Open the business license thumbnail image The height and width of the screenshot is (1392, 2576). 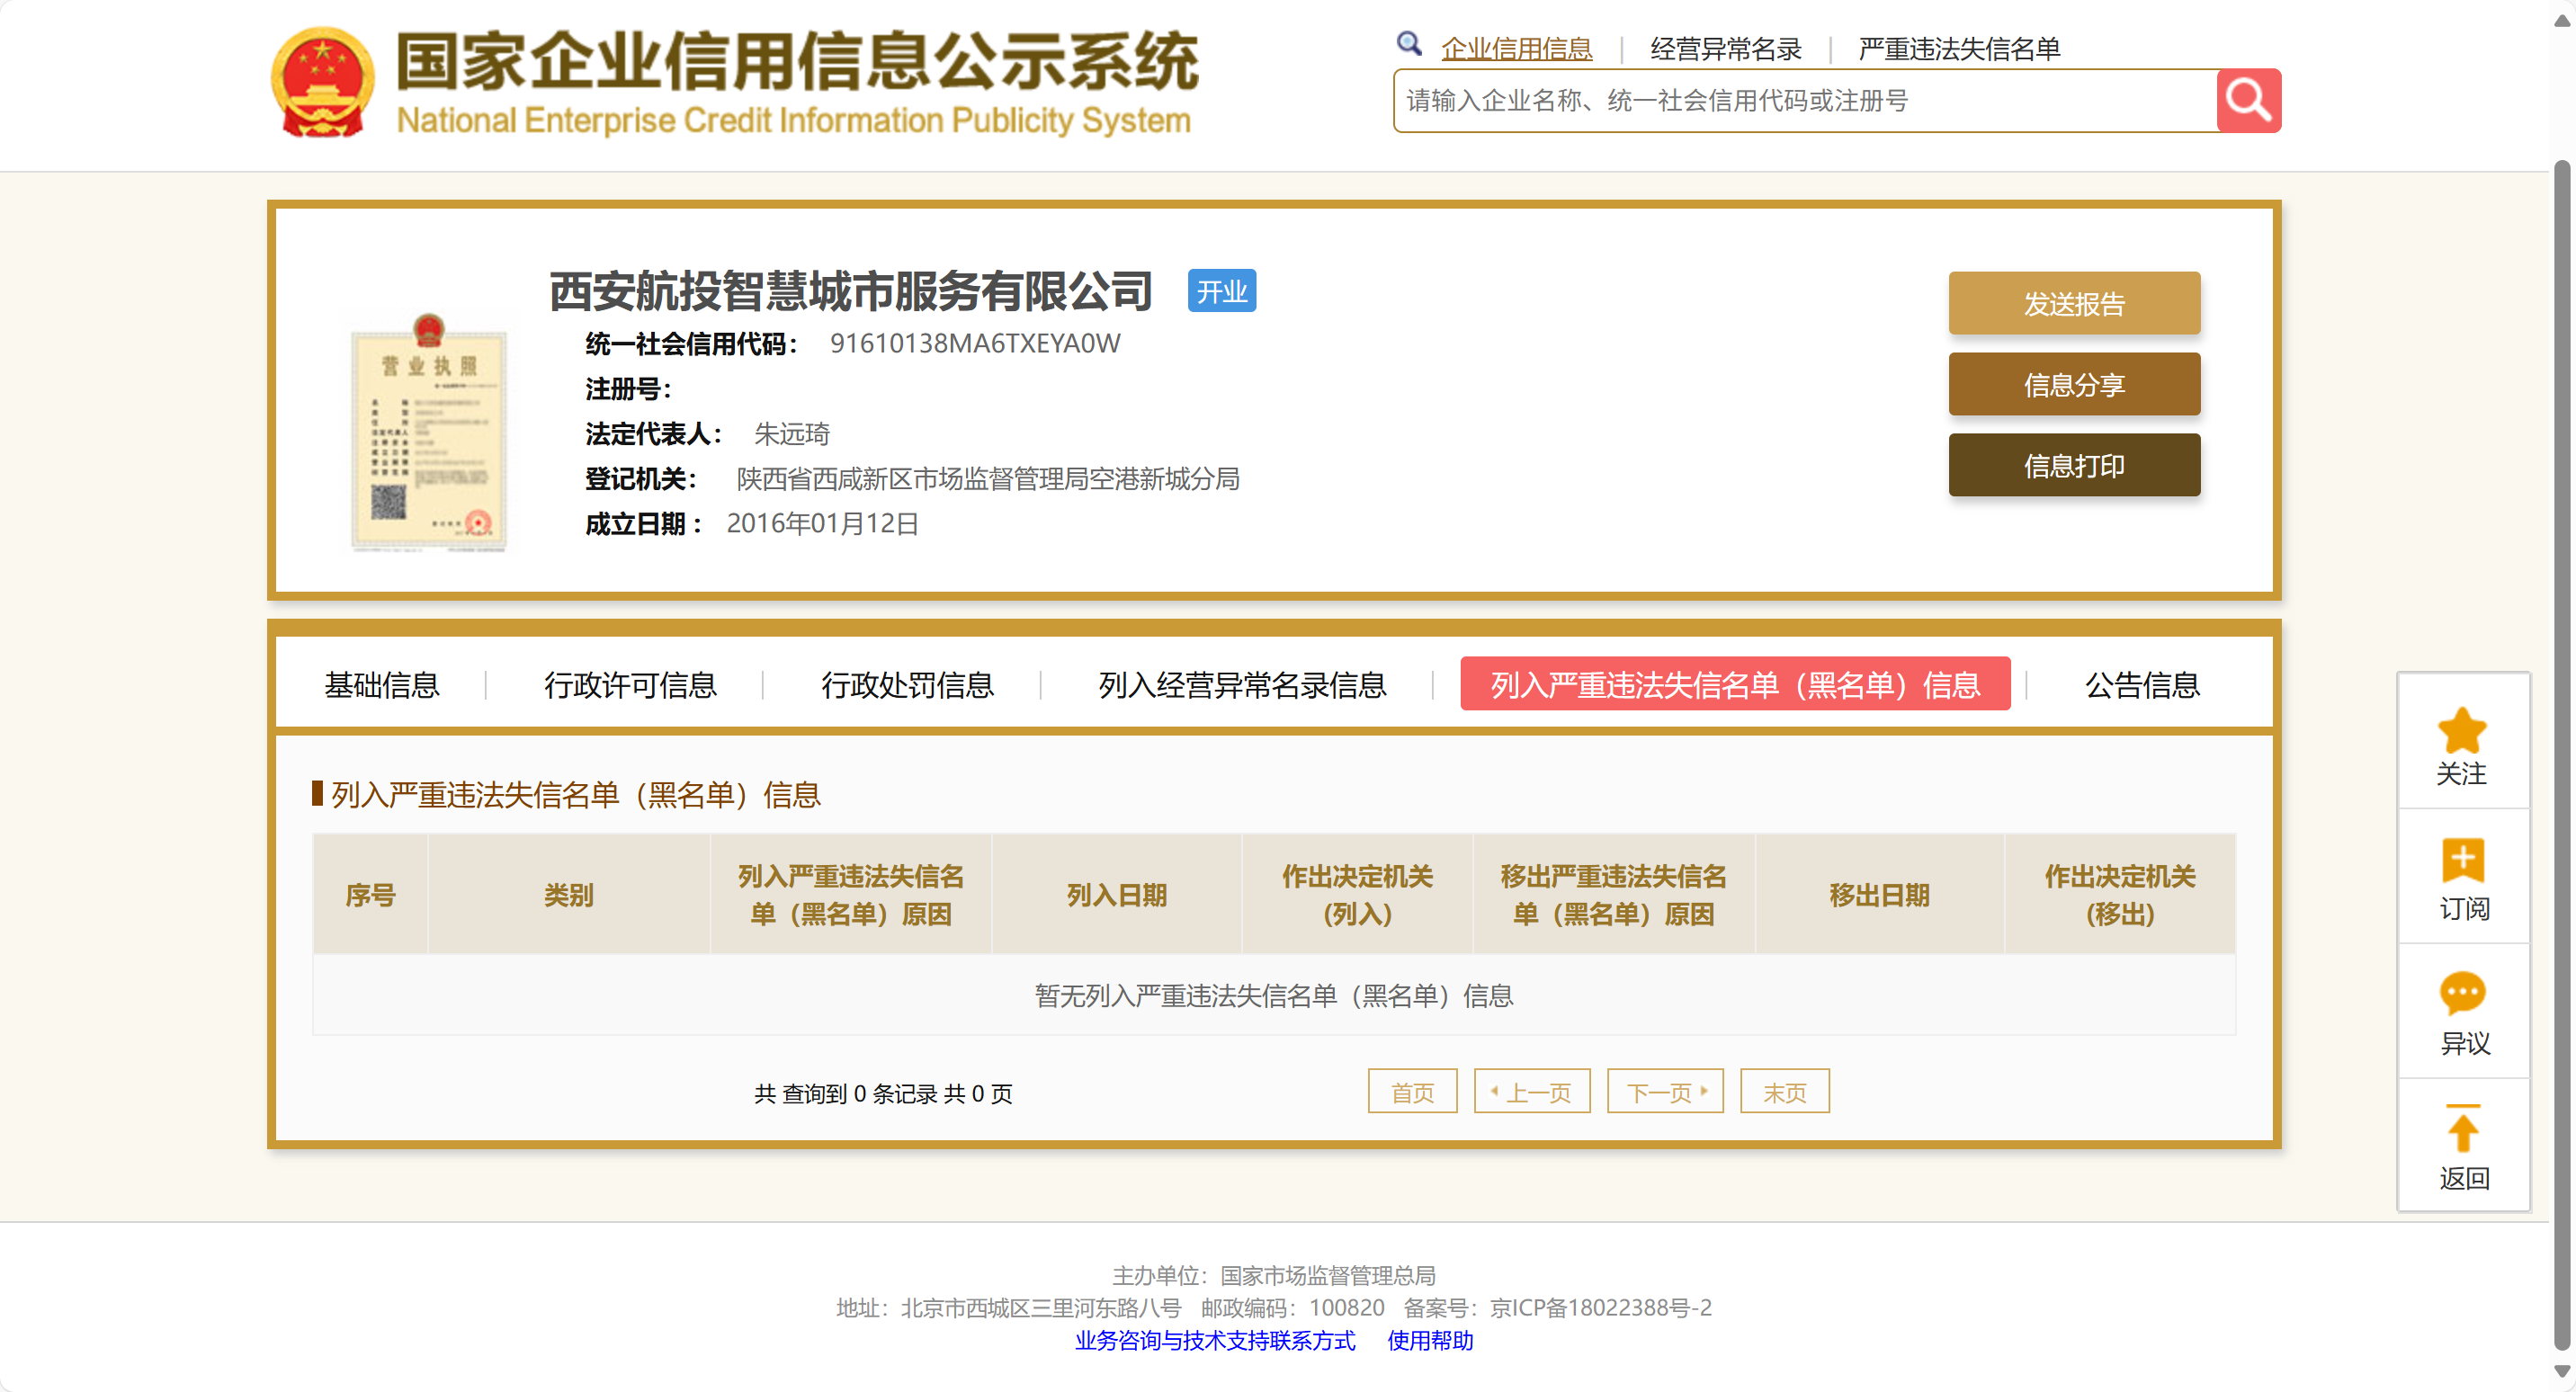click(429, 434)
